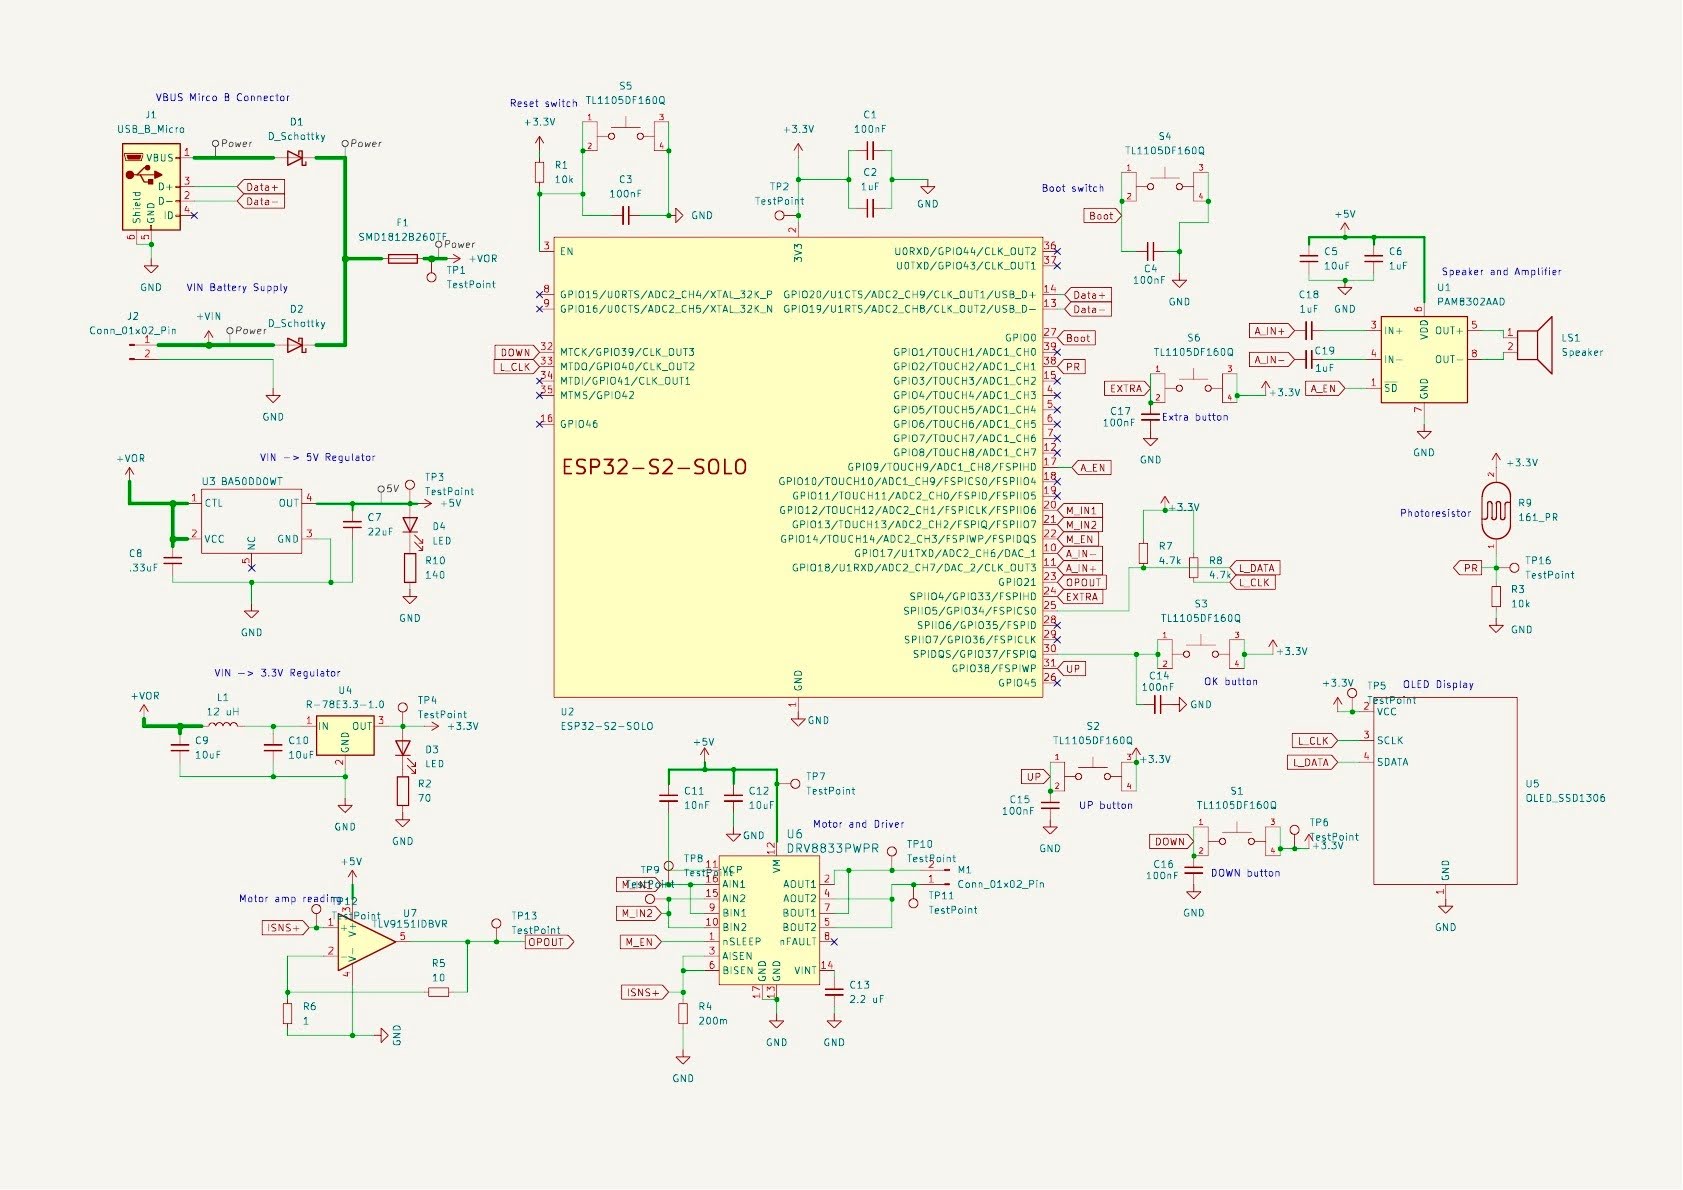Click the 'UP button' label
The width and height of the screenshot is (1683, 1190).
point(1106,805)
